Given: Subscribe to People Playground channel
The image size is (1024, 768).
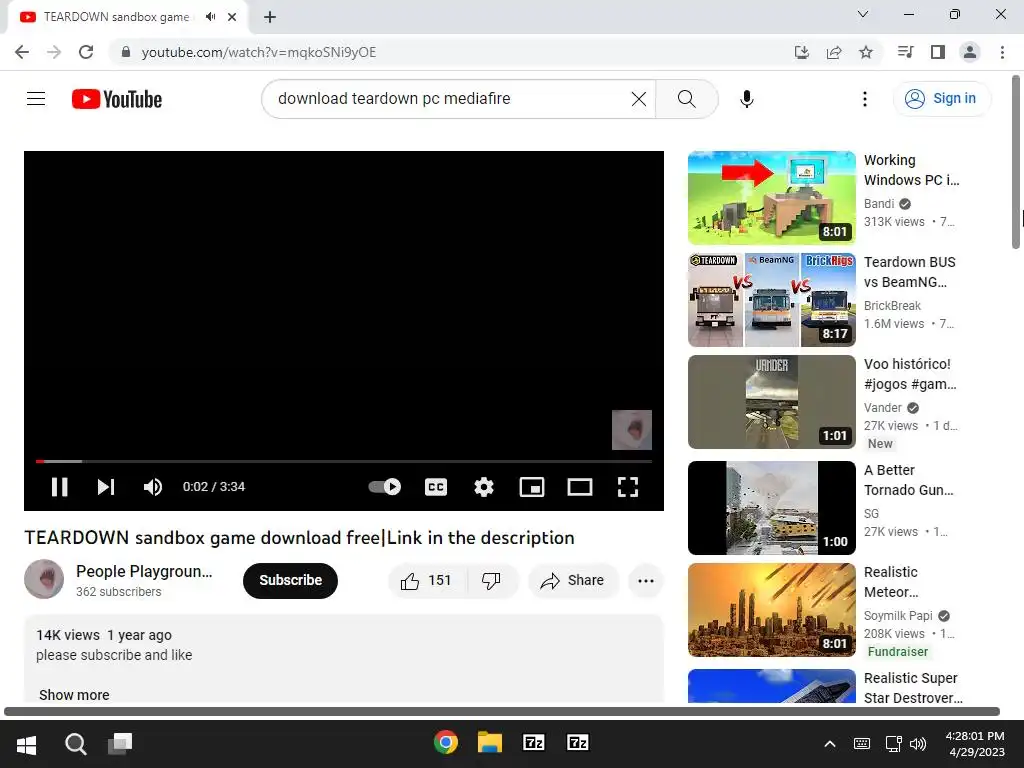Looking at the screenshot, I should click(x=291, y=581).
